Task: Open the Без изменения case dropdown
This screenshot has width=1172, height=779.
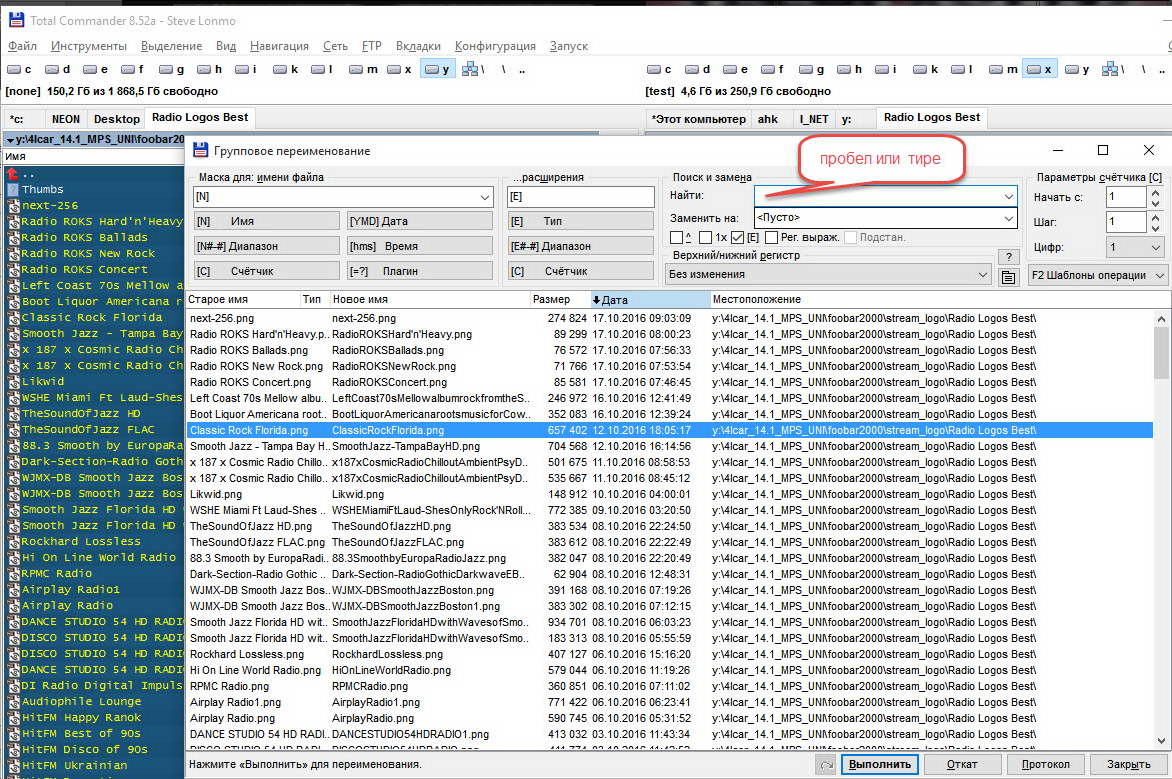Action: 828,274
